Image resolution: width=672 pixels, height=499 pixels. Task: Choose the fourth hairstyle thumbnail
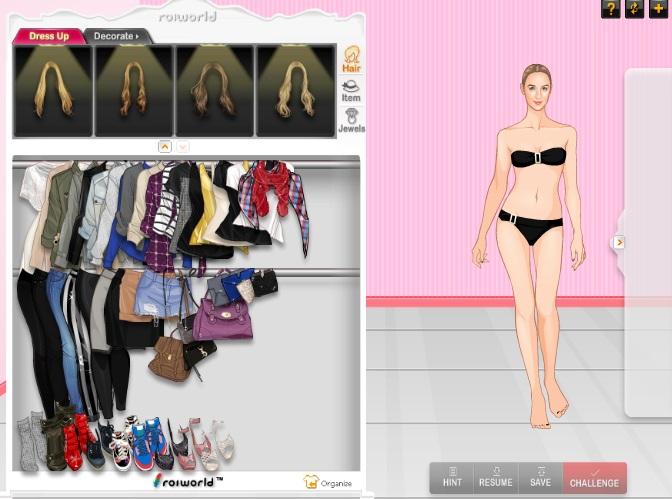295,91
